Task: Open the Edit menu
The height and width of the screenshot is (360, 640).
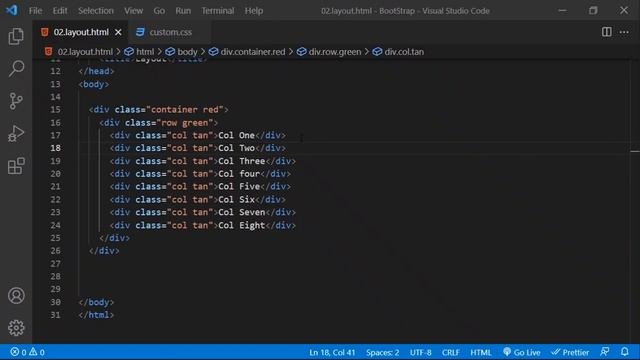Action: coord(60,11)
